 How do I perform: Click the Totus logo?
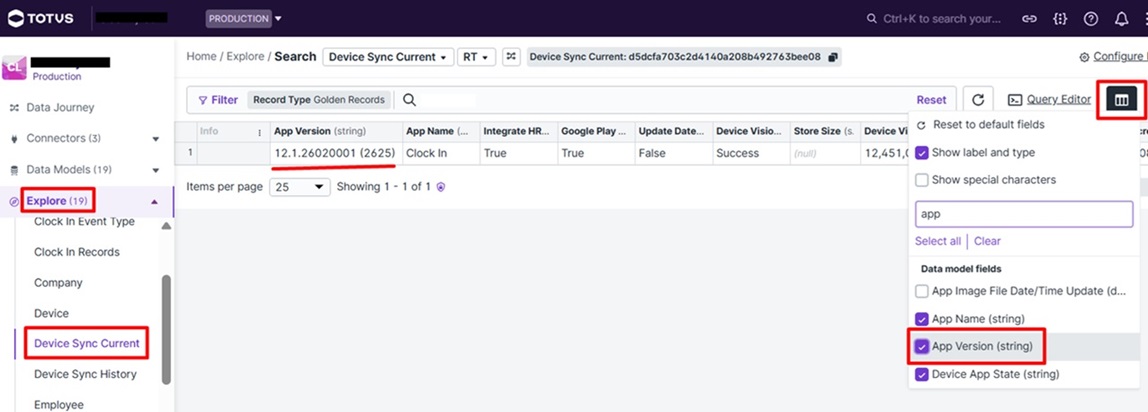pyautogui.click(x=41, y=18)
